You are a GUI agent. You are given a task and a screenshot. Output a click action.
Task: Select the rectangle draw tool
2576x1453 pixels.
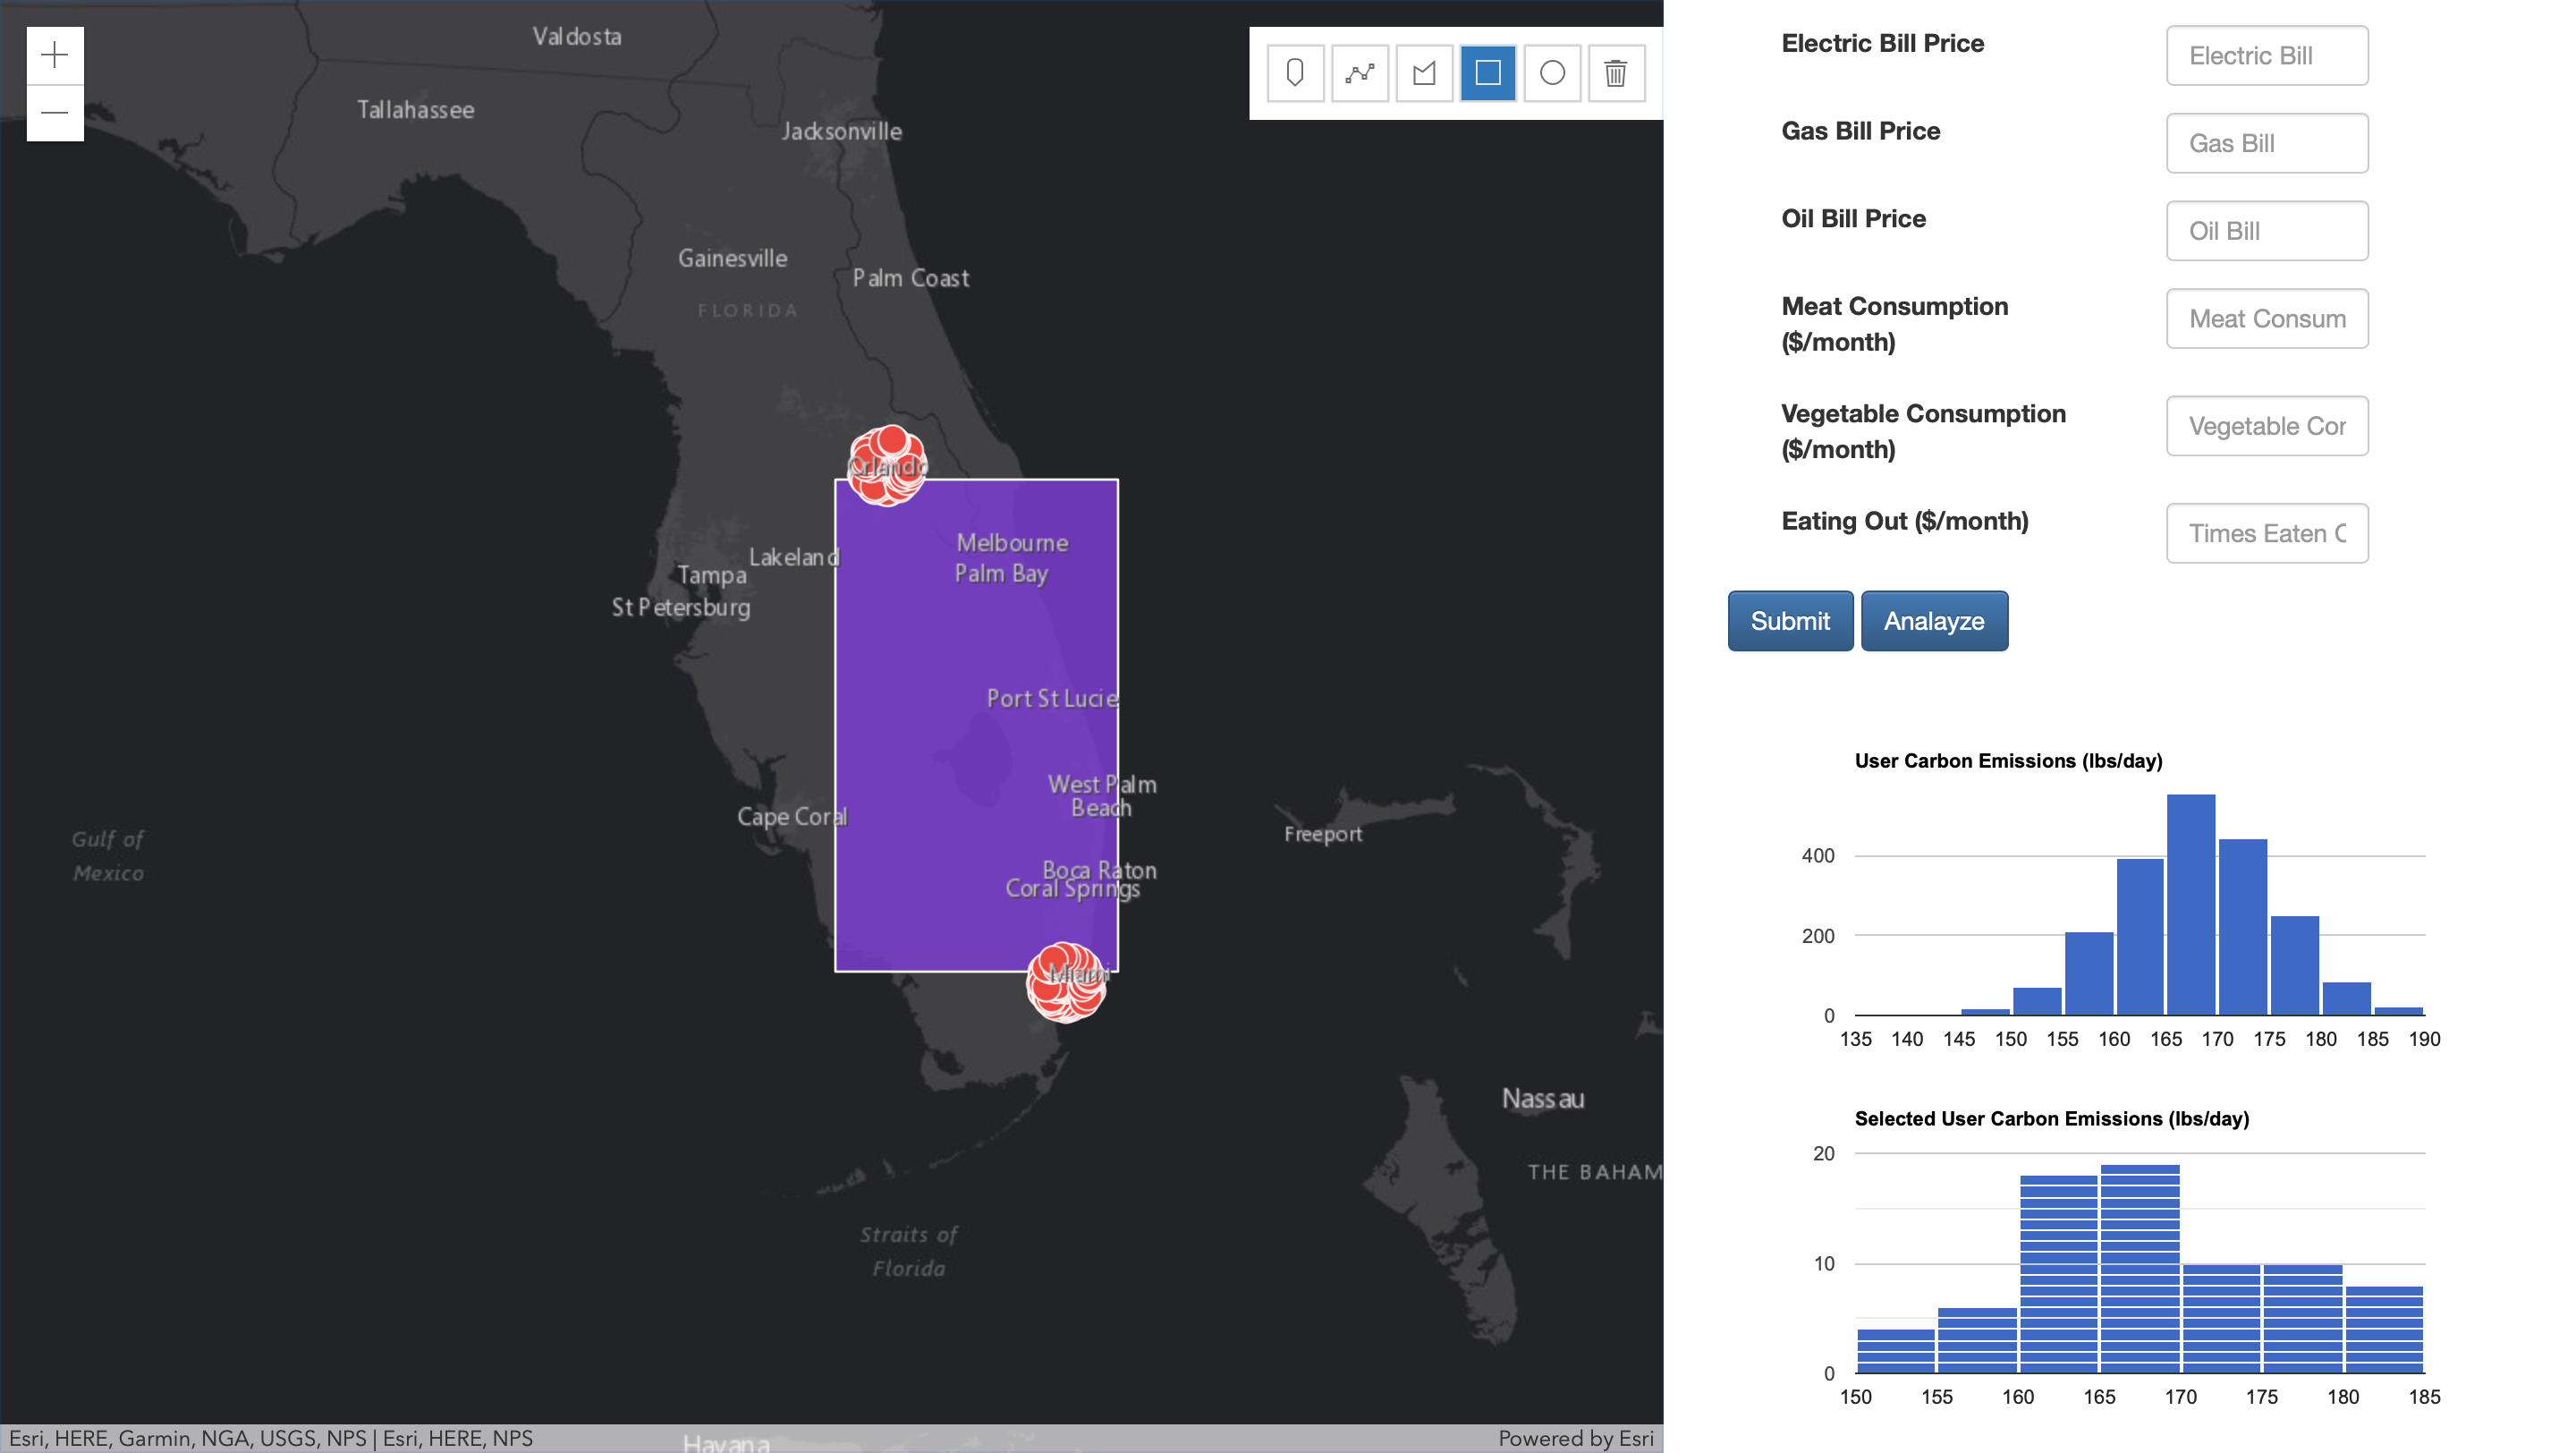pyautogui.click(x=1488, y=73)
